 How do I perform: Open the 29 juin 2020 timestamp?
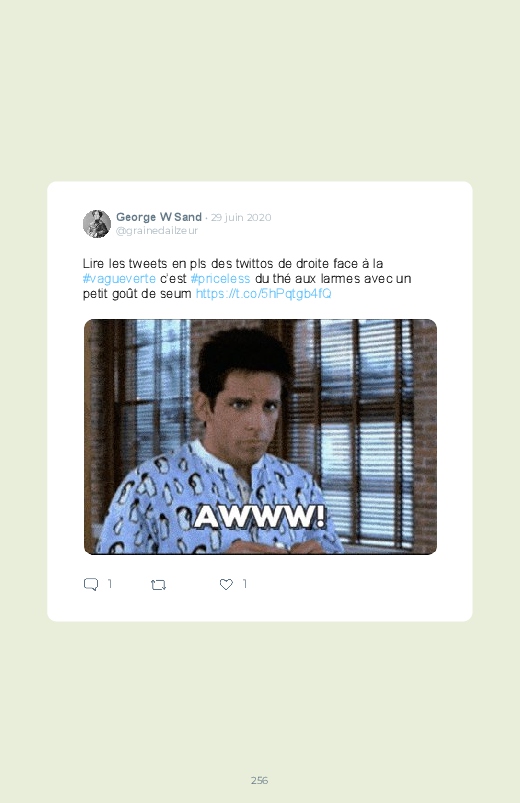[x=241, y=217]
